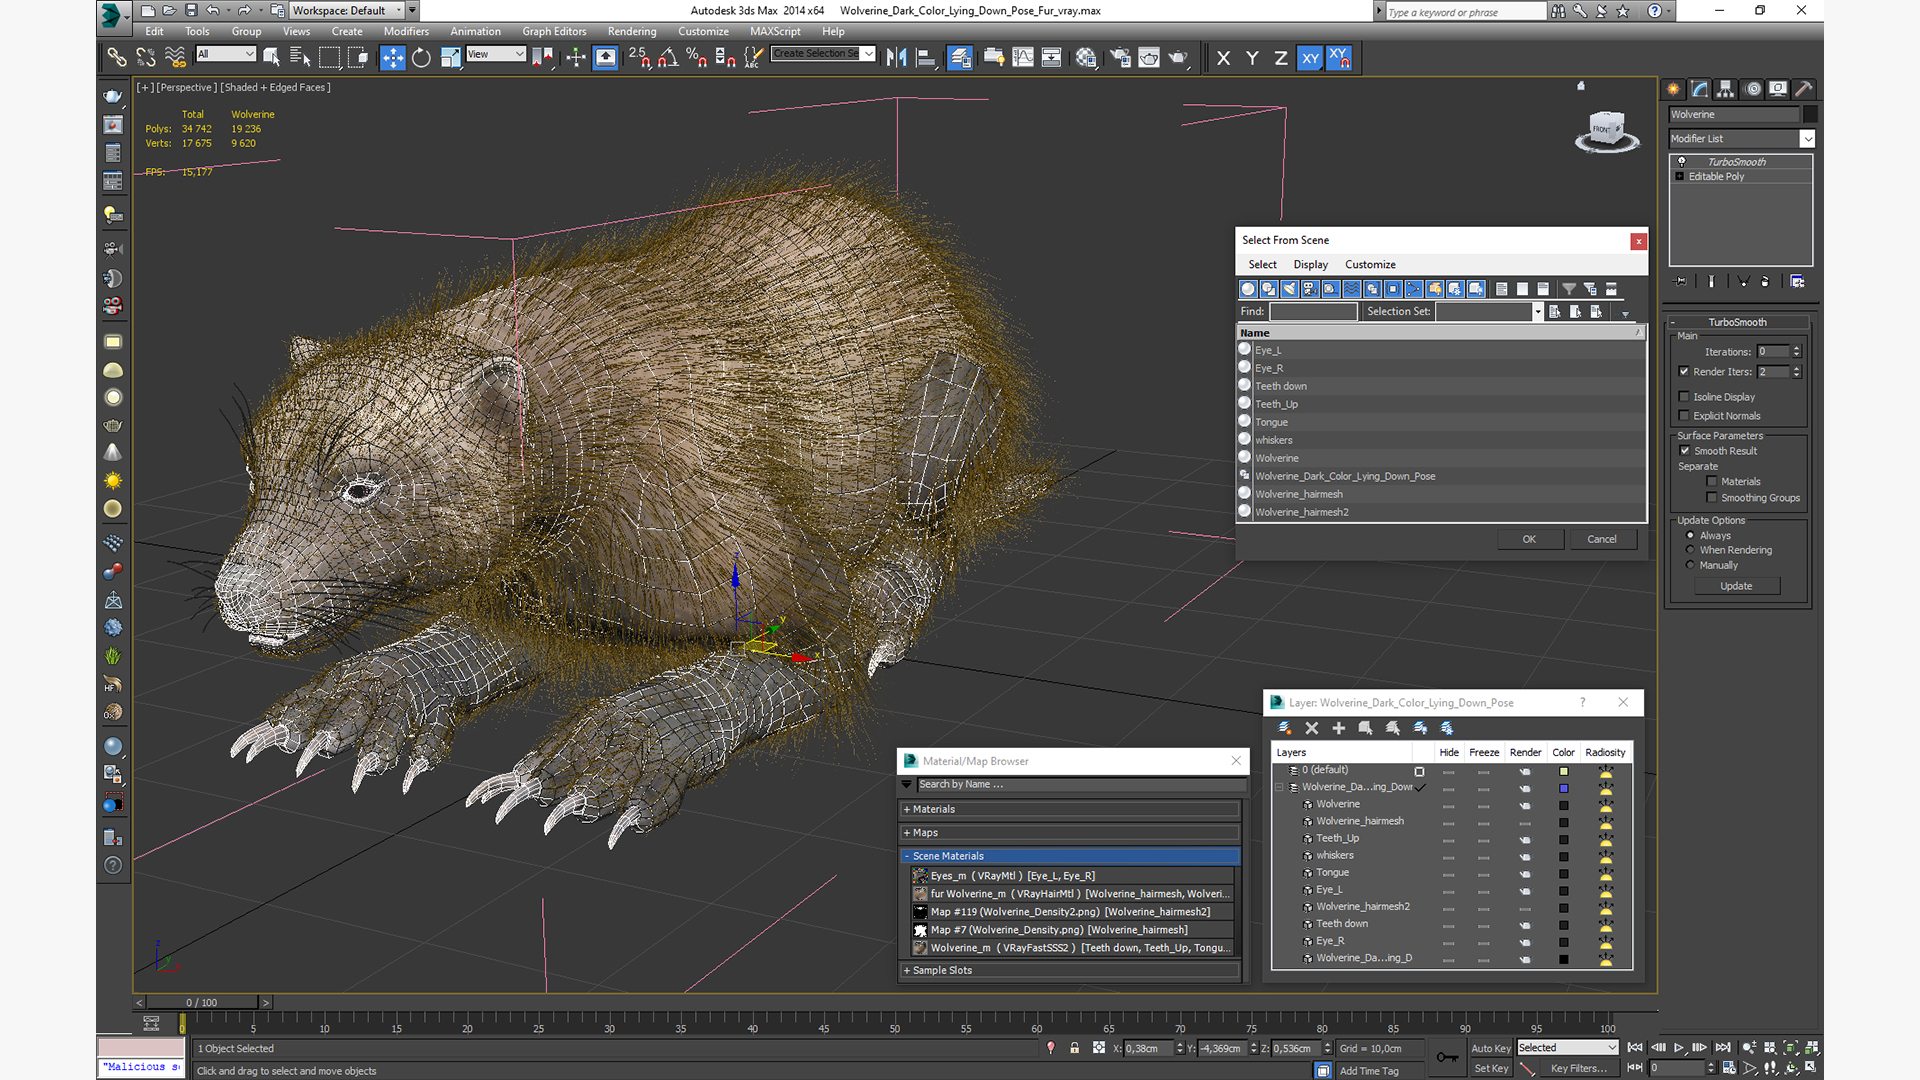Click OK in Select From Scene
1920x1080 pixels.
click(x=1529, y=539)
